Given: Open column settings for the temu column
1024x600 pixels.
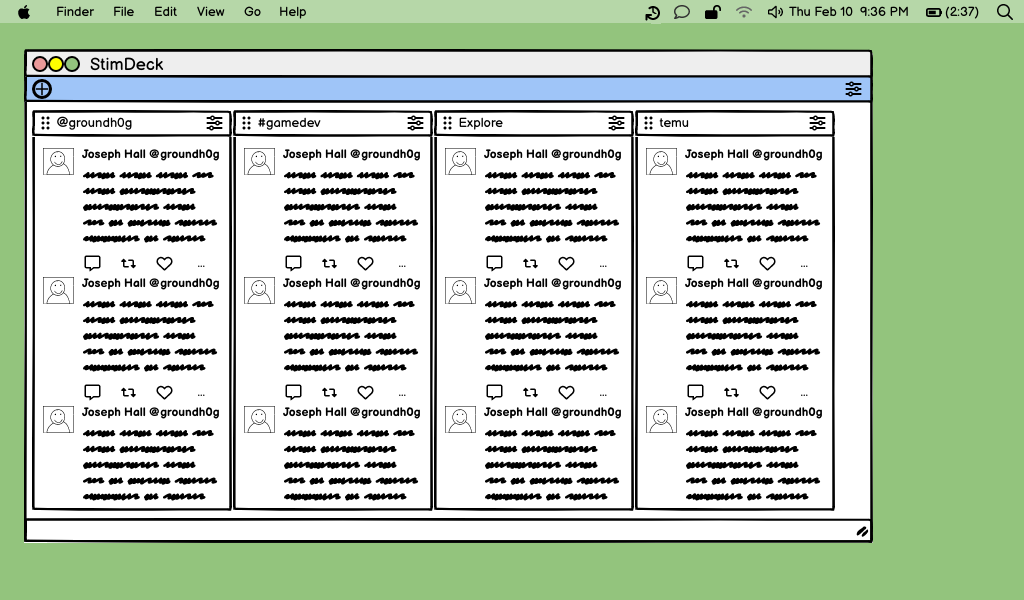Looking at the screenshot, I should (x=819, y=122).
